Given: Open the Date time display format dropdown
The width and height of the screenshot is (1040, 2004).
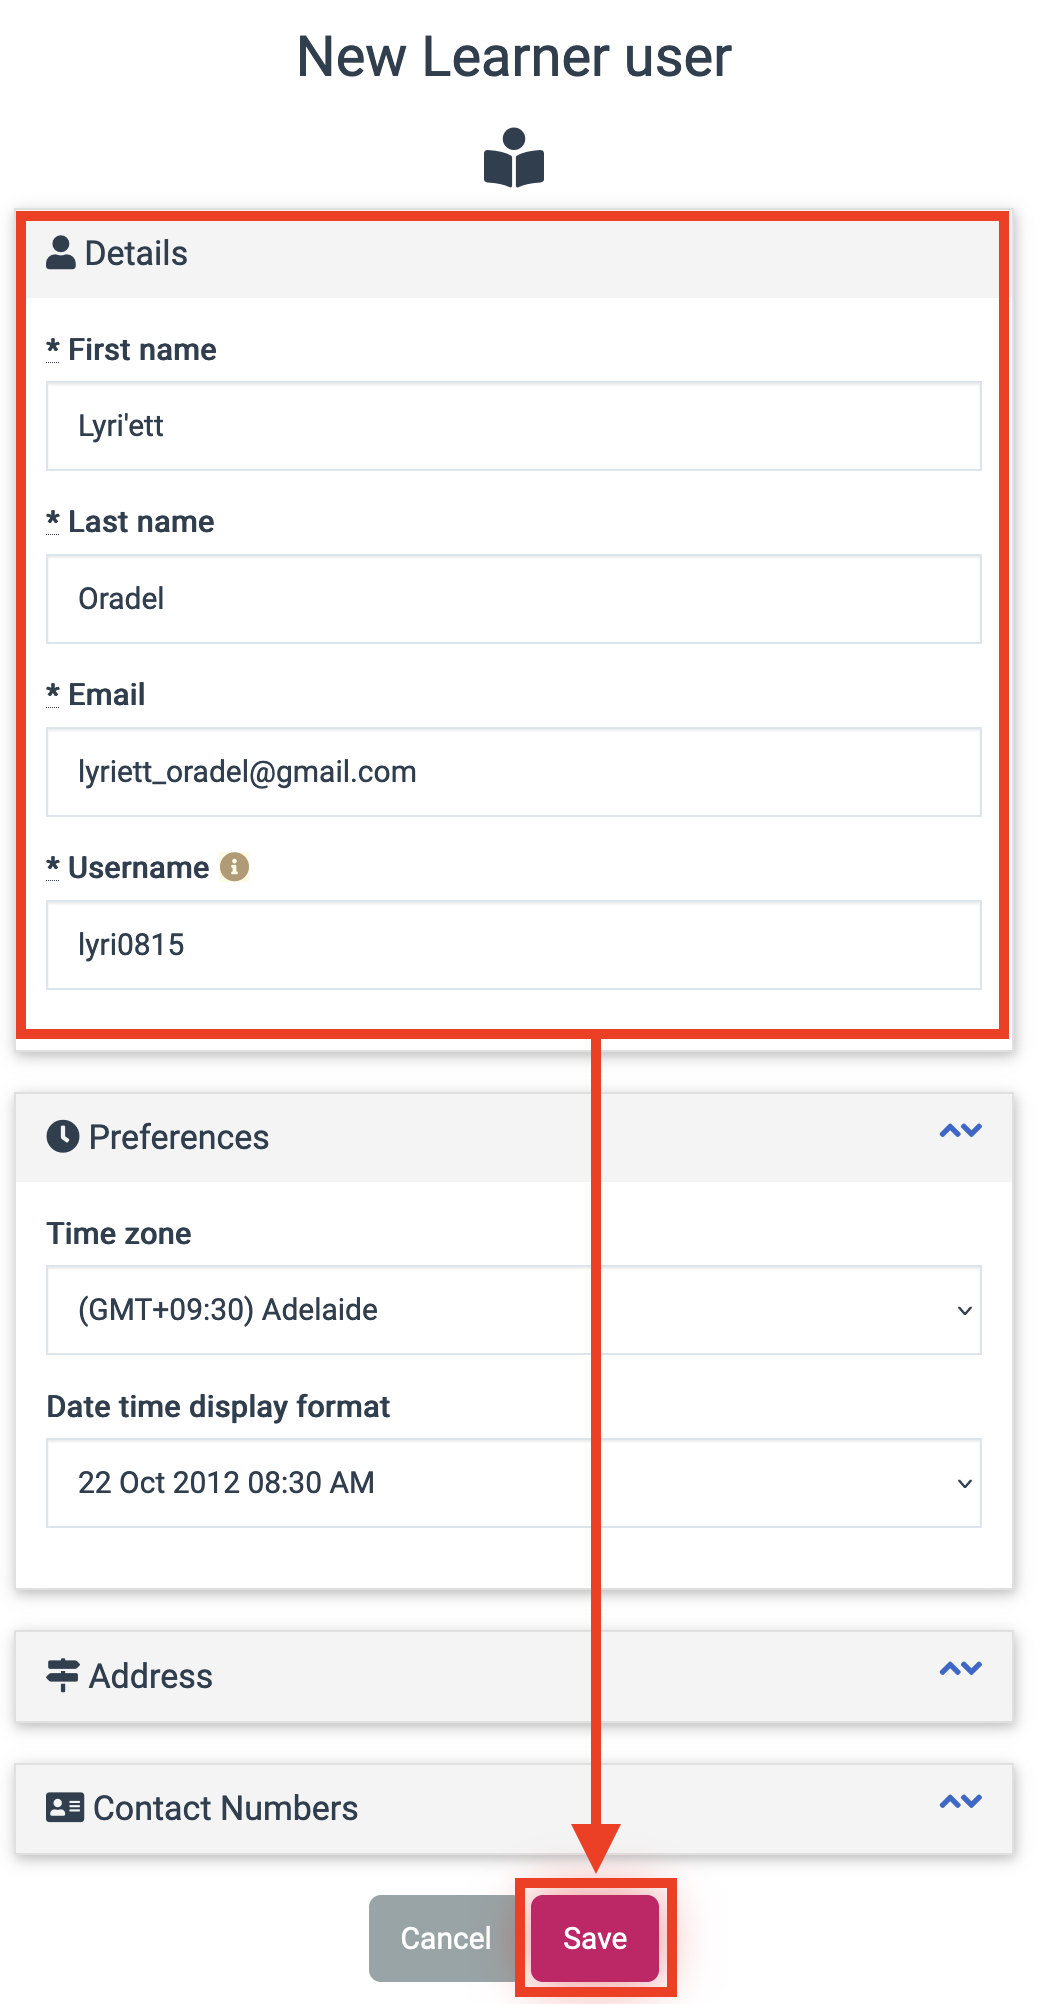Looking at the screenshot, I should click(514, 1483).
